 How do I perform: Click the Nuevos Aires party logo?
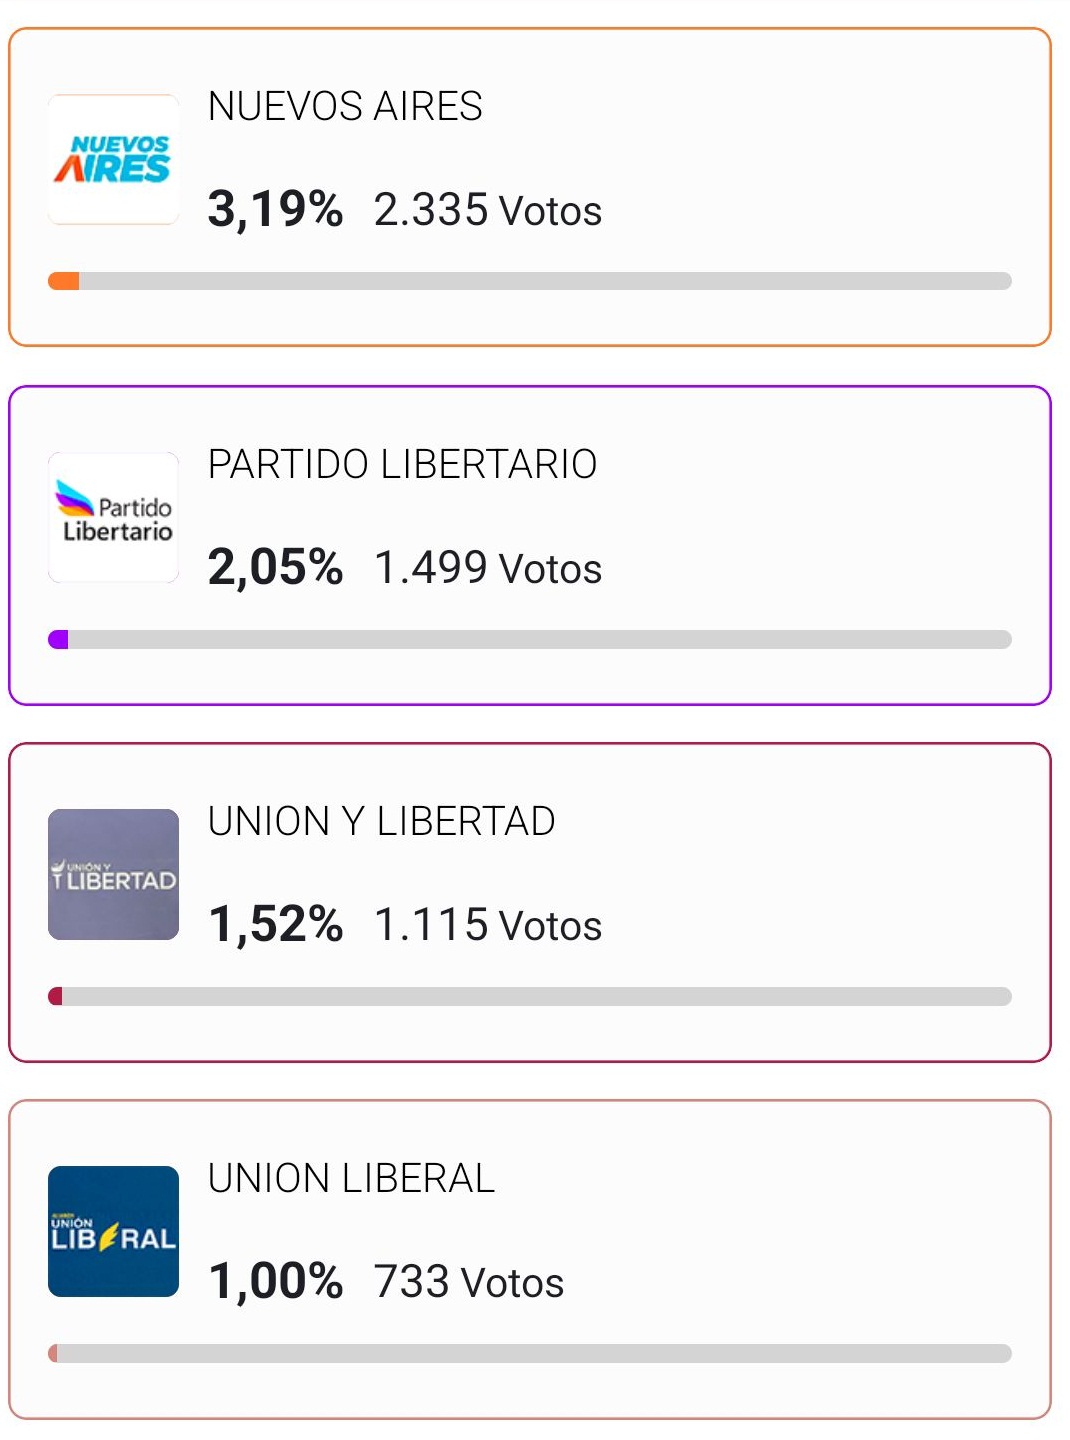(x=113, y=159)
